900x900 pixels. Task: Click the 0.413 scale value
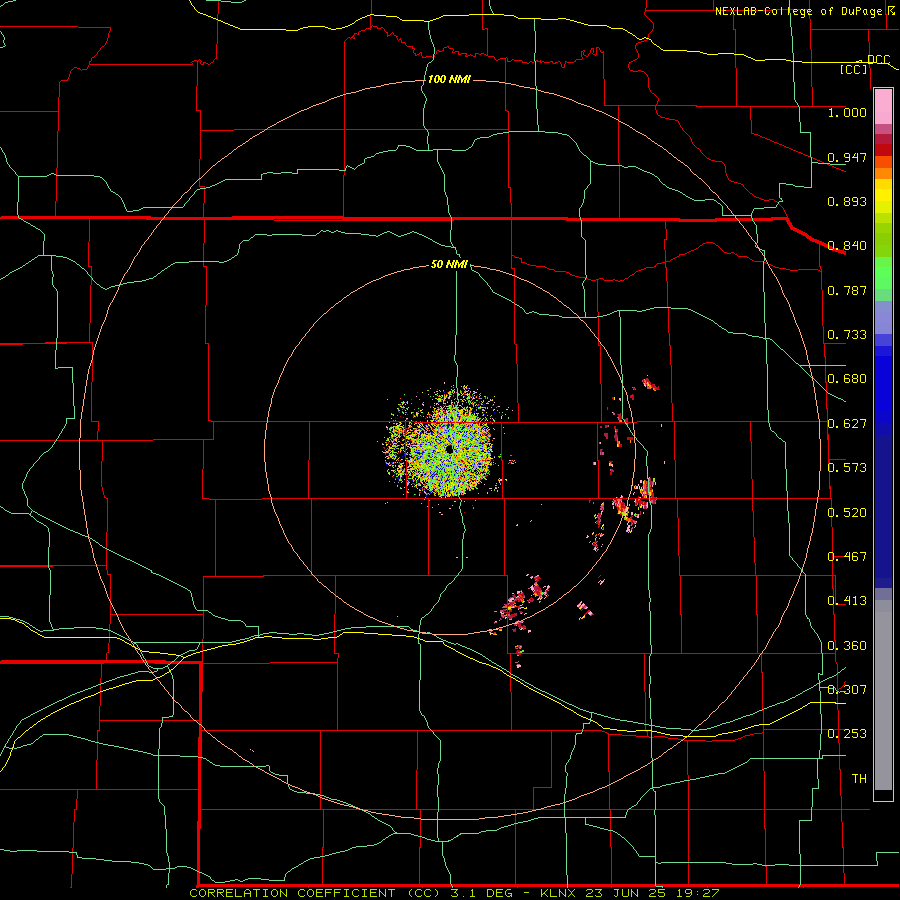click(x=847, y=601)
